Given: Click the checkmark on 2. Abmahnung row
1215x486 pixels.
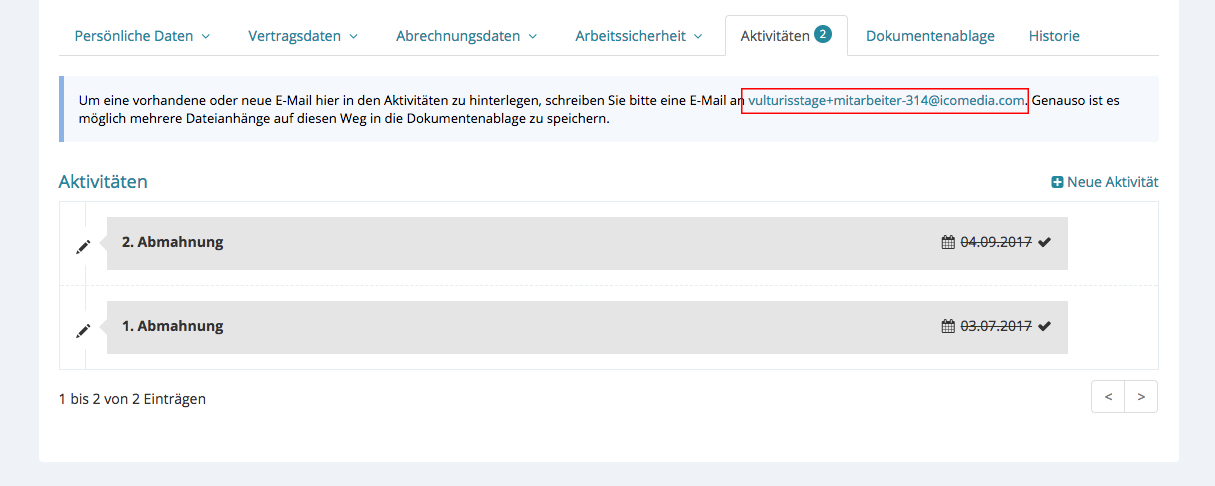Looking at the screenshot, I should [x=1045, y=242].
